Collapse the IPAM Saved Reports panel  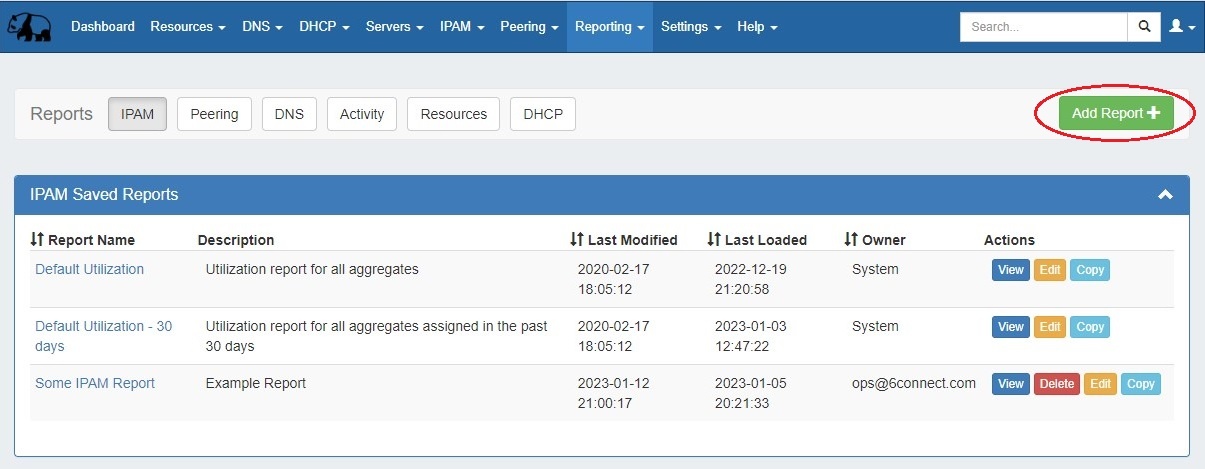[x=1165, y=195]
